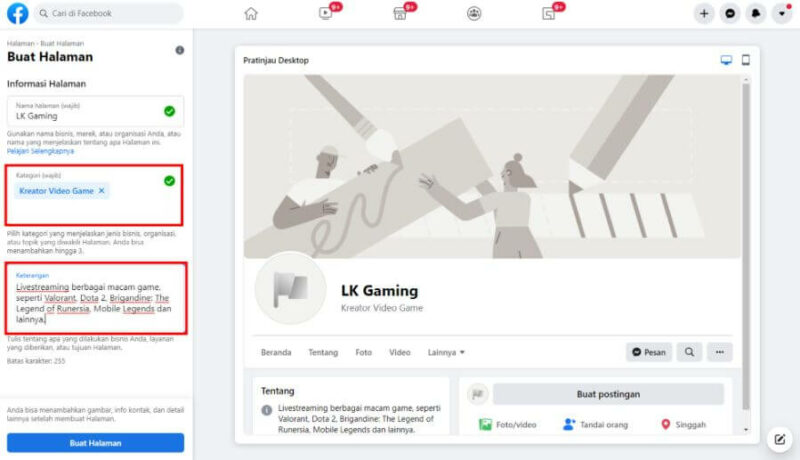Click the search icon on page preview
Screen dimensions: 800x460
click(689, 352)
